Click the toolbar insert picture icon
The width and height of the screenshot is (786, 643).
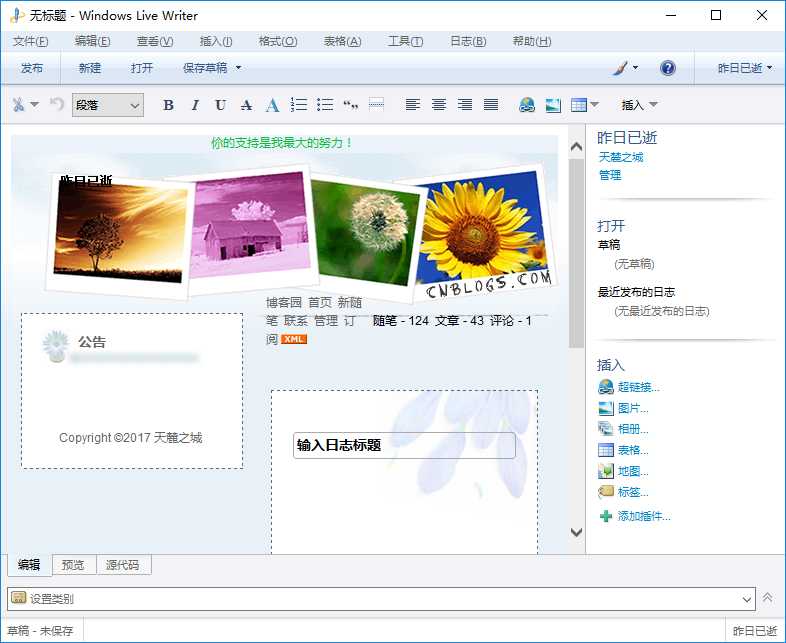[553, 105]
